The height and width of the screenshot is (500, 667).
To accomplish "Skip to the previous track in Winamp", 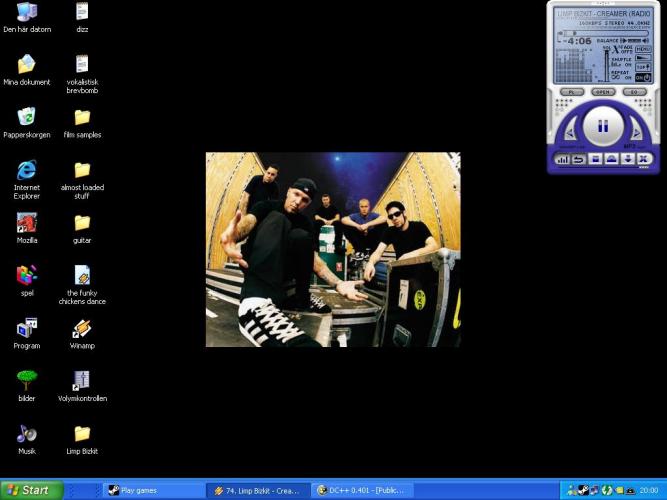I will [x=571, y=130].
